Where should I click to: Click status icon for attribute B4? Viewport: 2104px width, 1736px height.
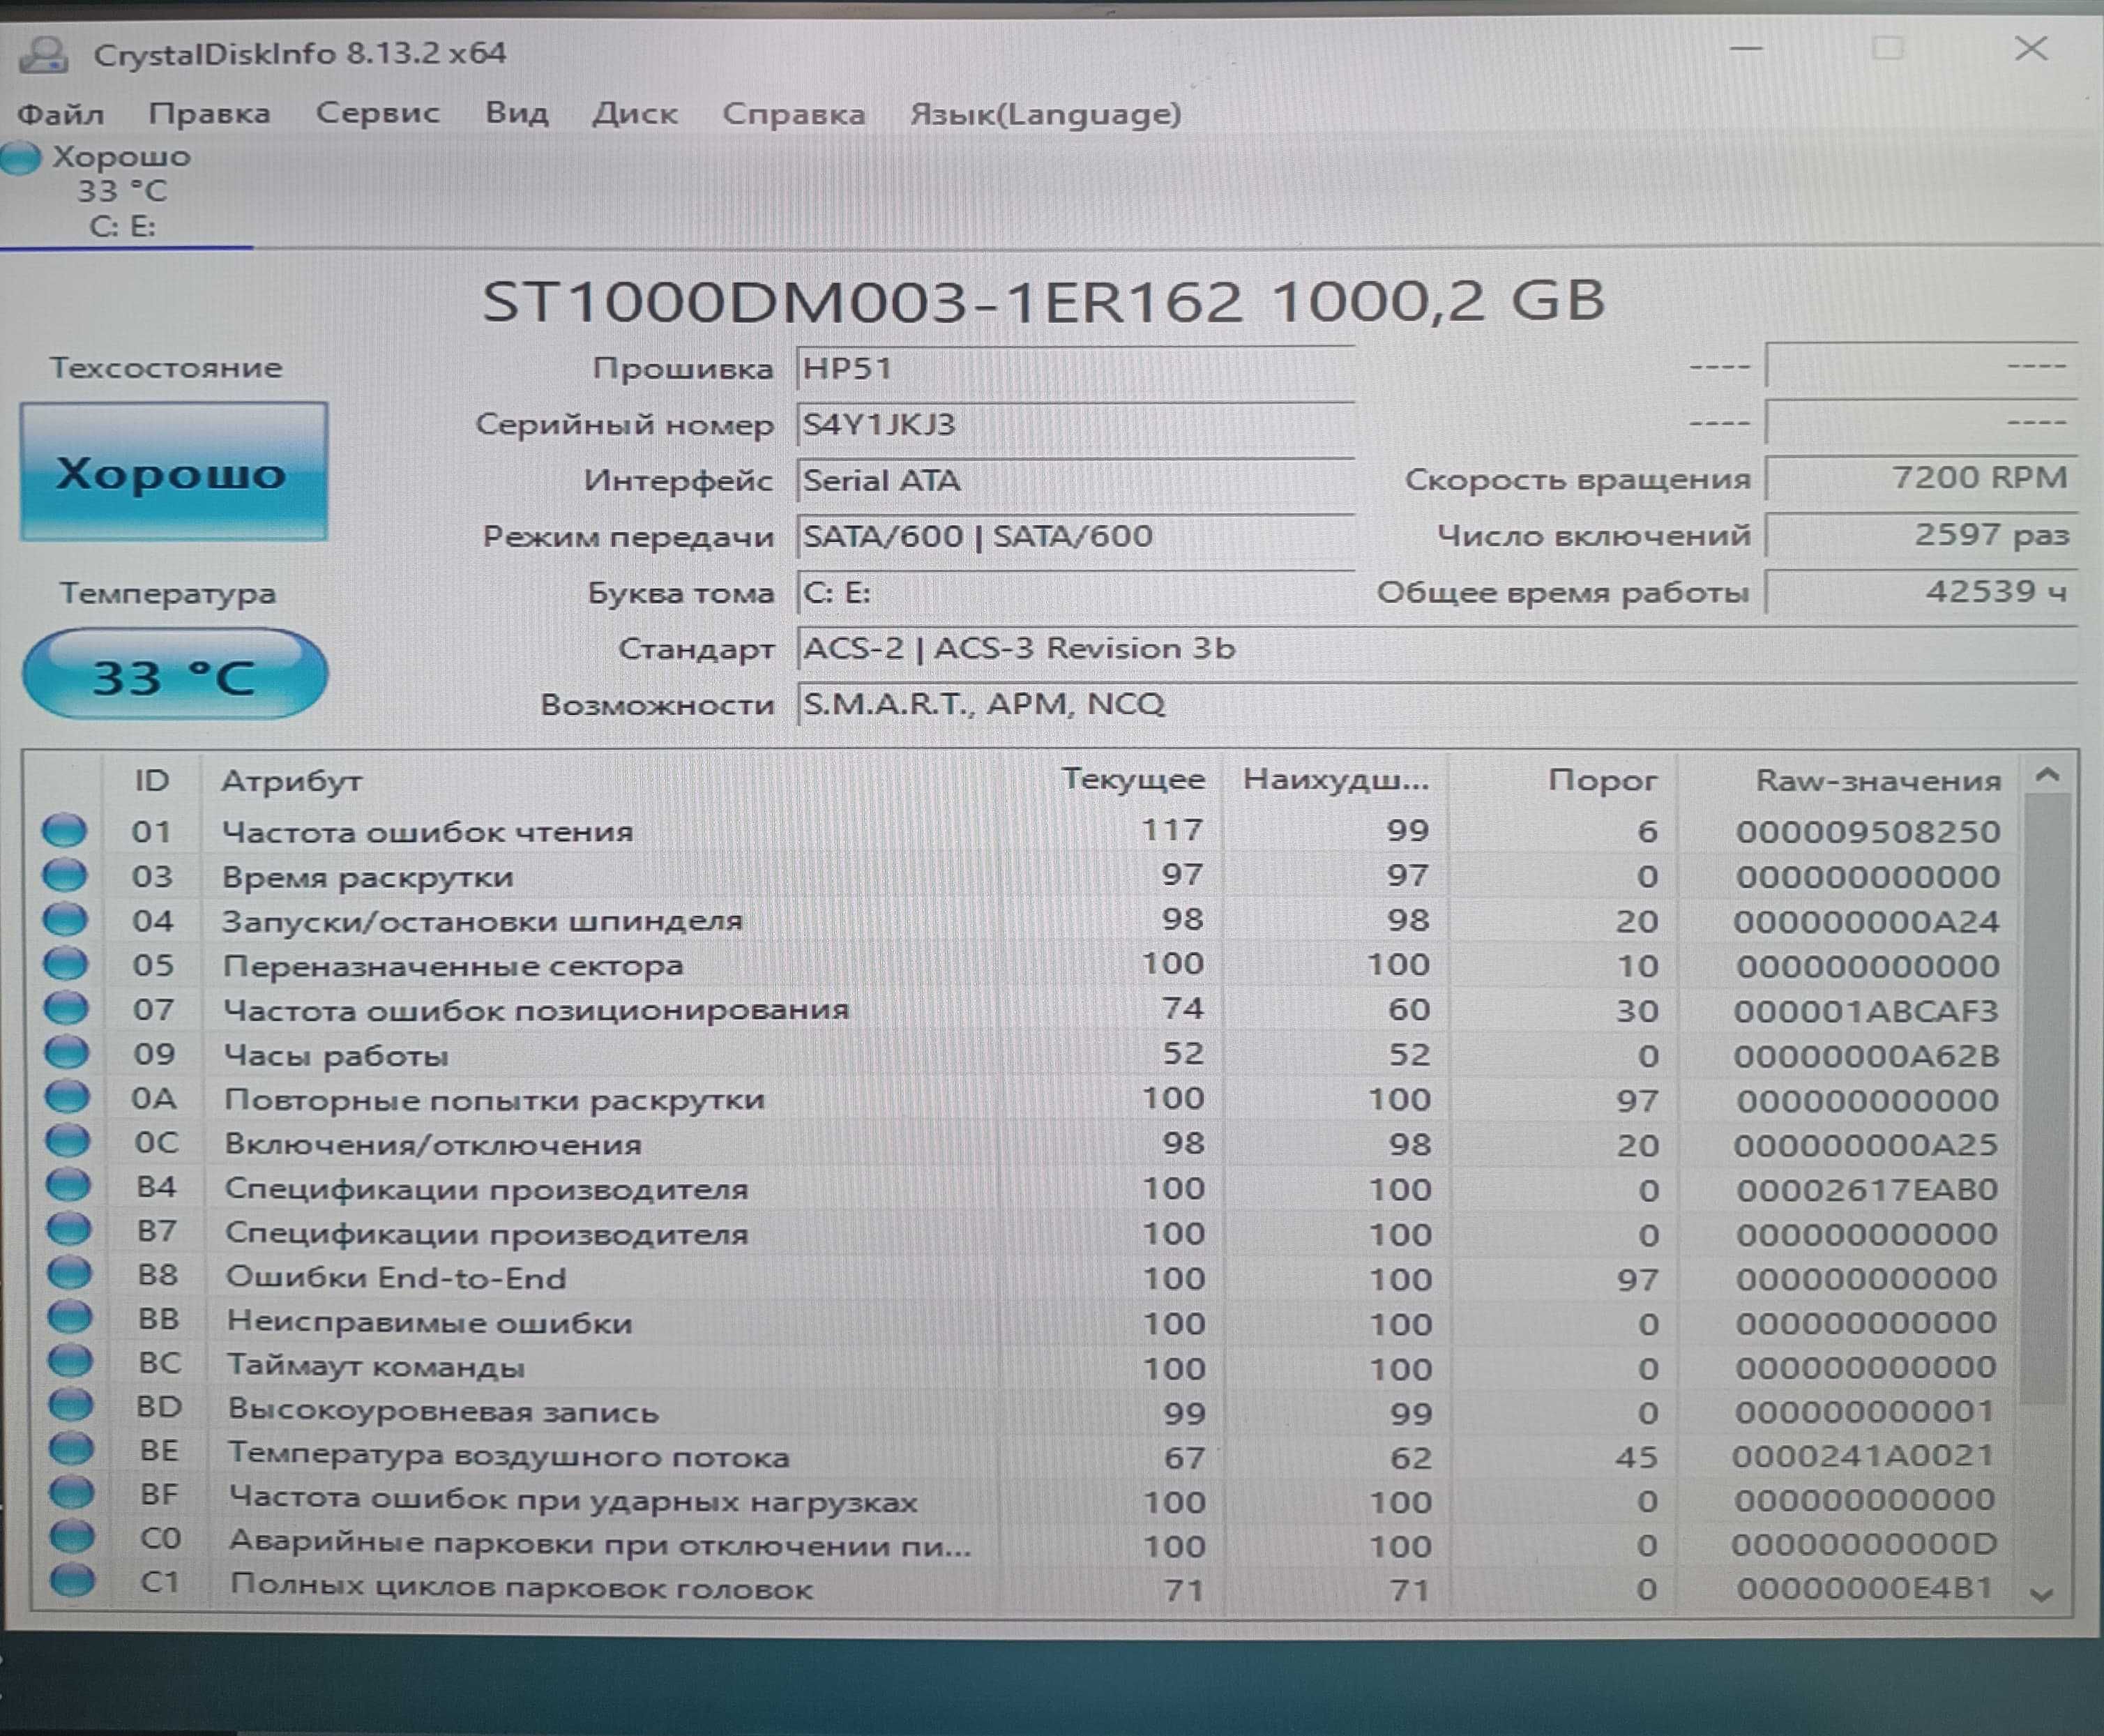(x=69, y=1185)
